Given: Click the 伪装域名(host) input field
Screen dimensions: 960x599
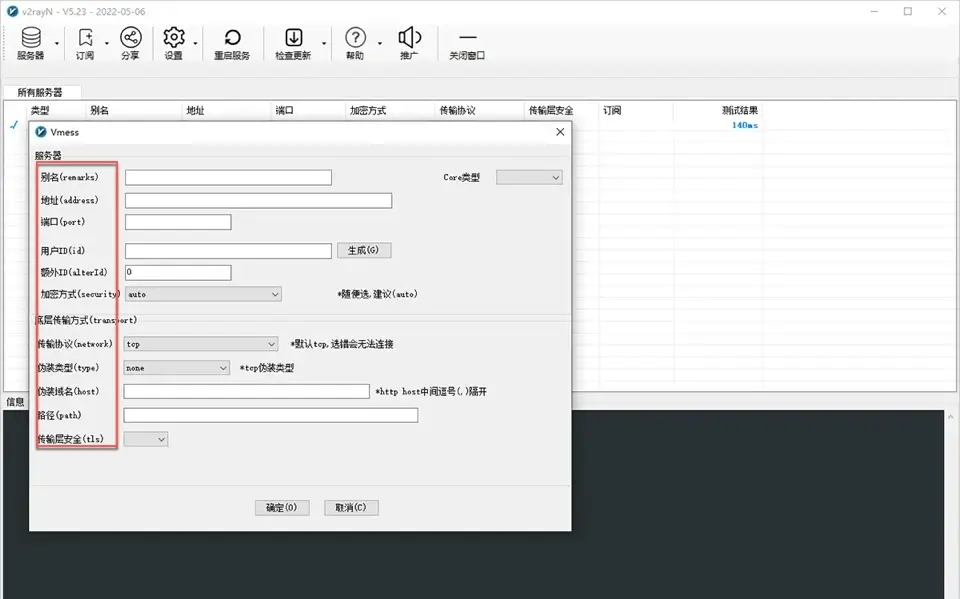Looking at the screenshot, I should click(247, 391).
